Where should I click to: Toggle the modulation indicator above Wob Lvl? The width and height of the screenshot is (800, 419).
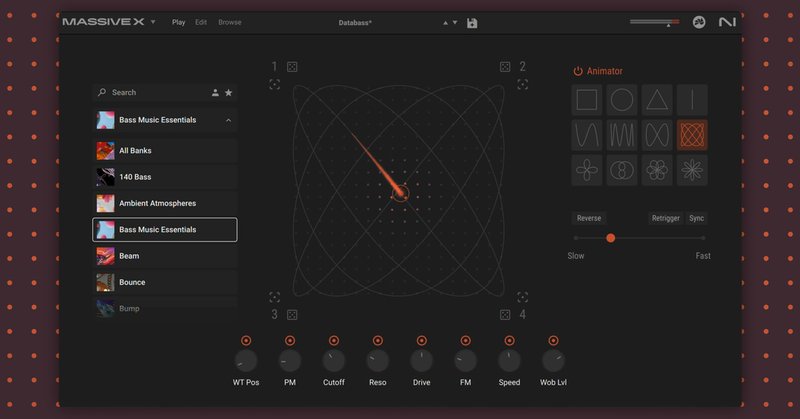[x=553, y=340]
